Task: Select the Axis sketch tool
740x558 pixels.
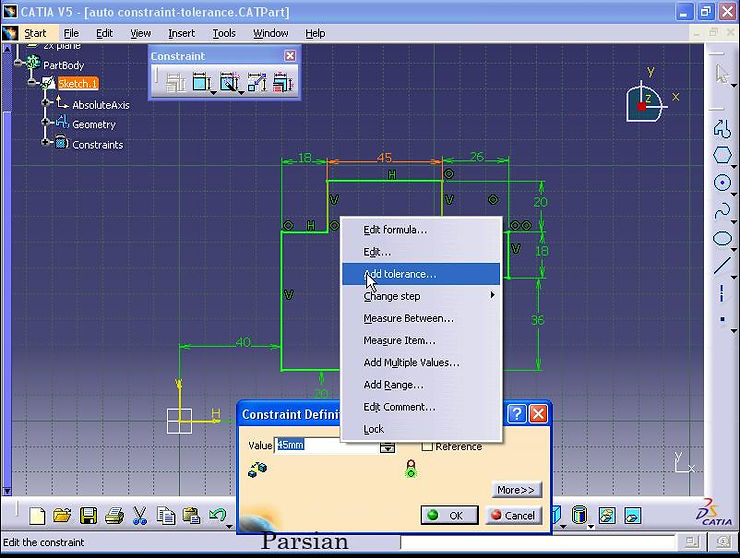Action: point(722,293)
